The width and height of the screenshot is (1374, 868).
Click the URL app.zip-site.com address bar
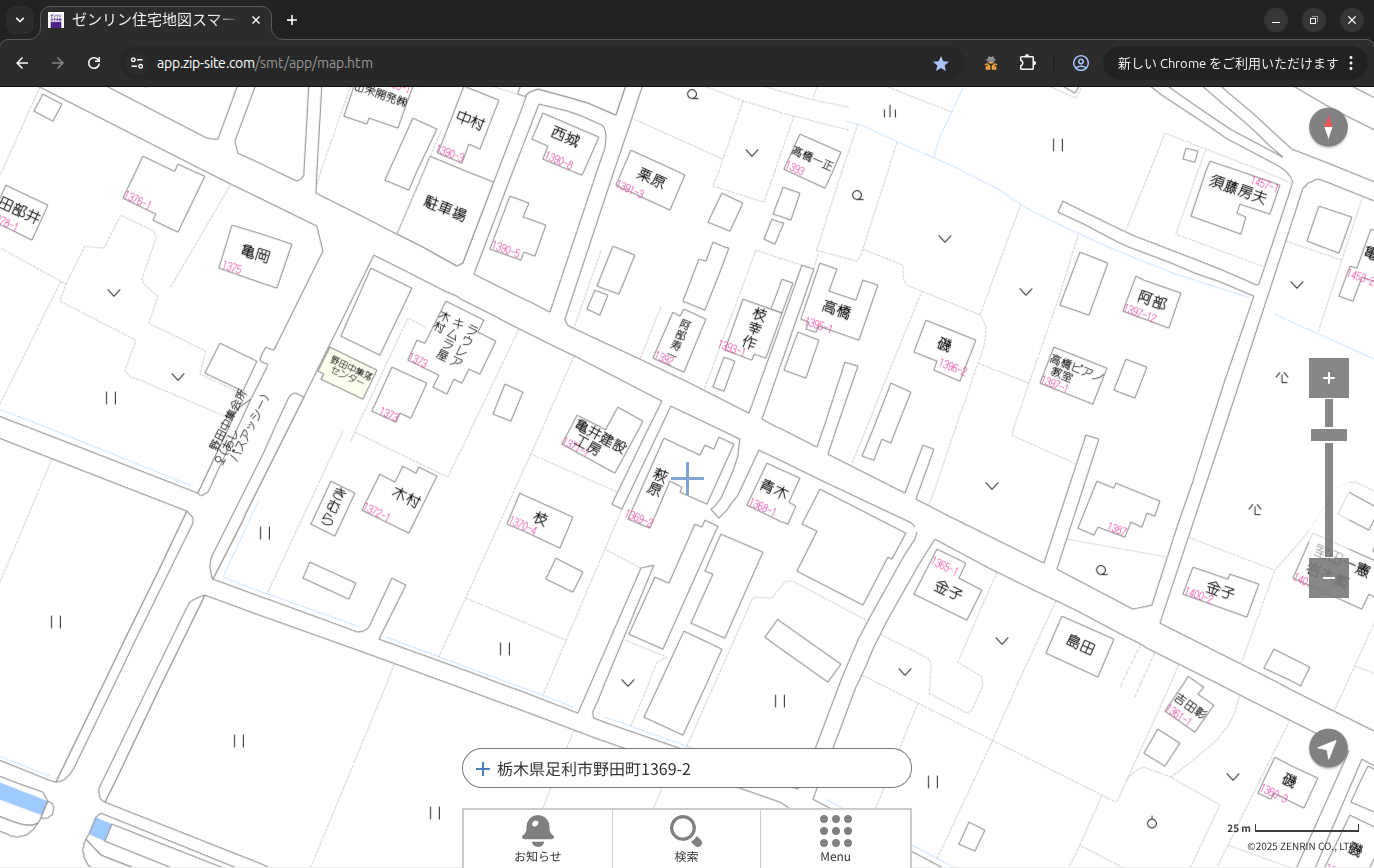click(265, 63)
